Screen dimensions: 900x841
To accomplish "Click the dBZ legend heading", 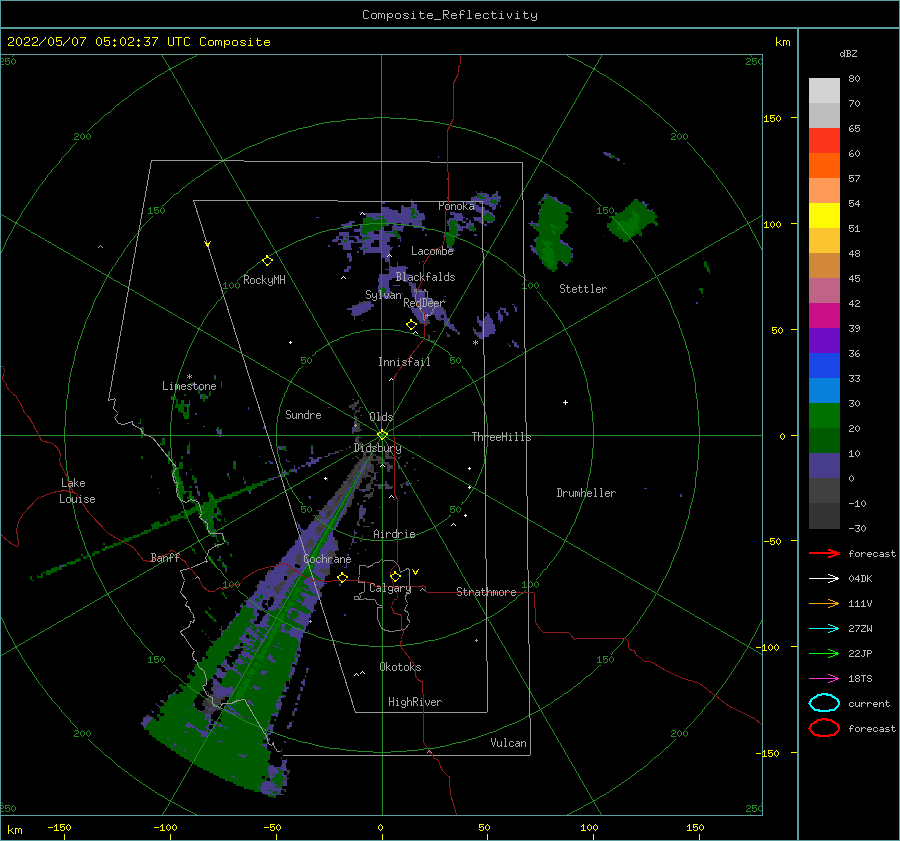I will 848,53.
